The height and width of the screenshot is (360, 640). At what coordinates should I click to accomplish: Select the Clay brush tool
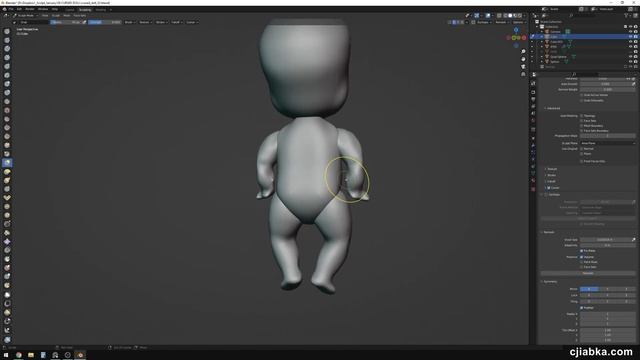pos(7,49)
